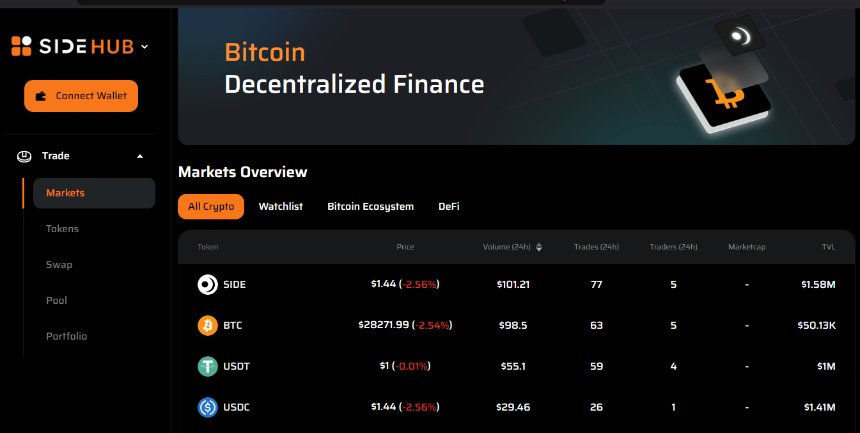Click USDT trades count 59
Screen dimensions: 860x433
click(596, 366)
